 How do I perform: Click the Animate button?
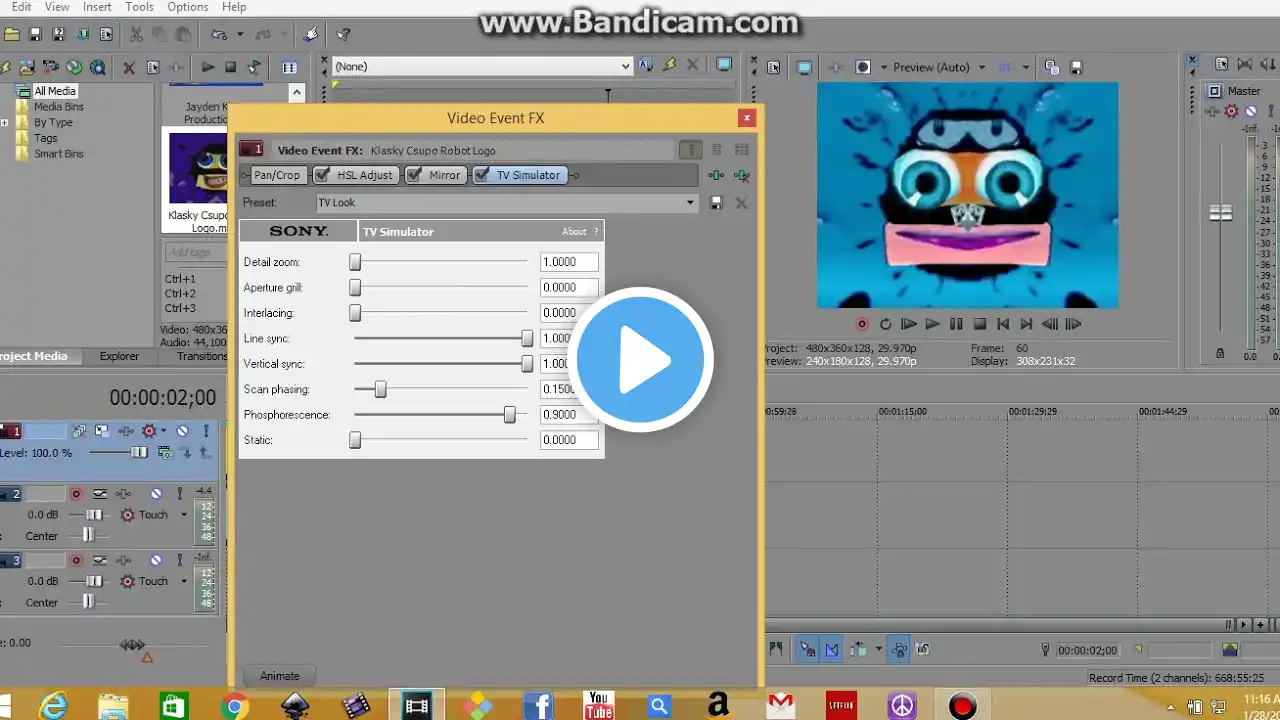coord(280,676)
